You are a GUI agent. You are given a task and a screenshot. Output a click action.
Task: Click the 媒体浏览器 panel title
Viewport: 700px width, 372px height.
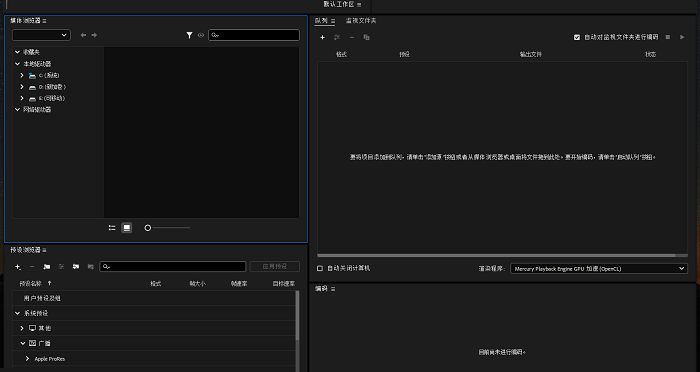coord(25,21)
